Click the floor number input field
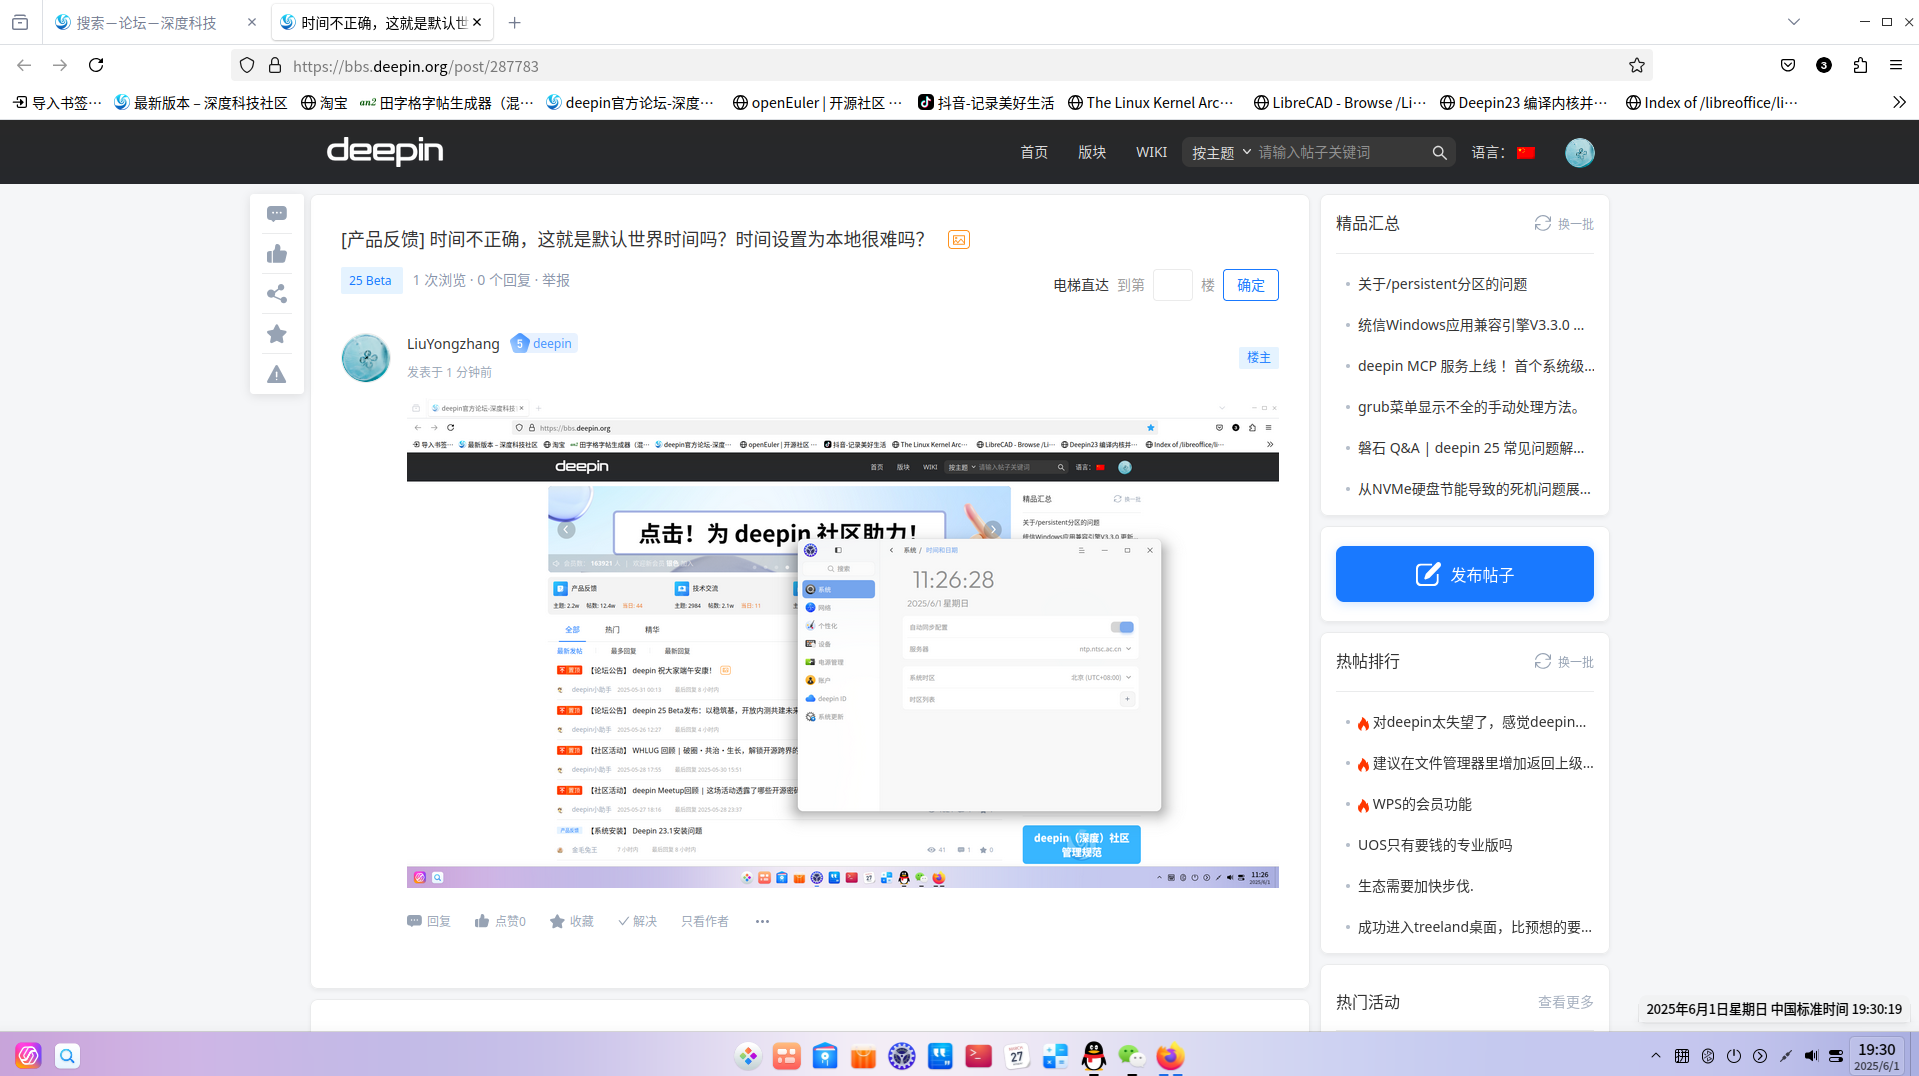Screen dimensions: 1919x1076 (x=1172, y=285)
